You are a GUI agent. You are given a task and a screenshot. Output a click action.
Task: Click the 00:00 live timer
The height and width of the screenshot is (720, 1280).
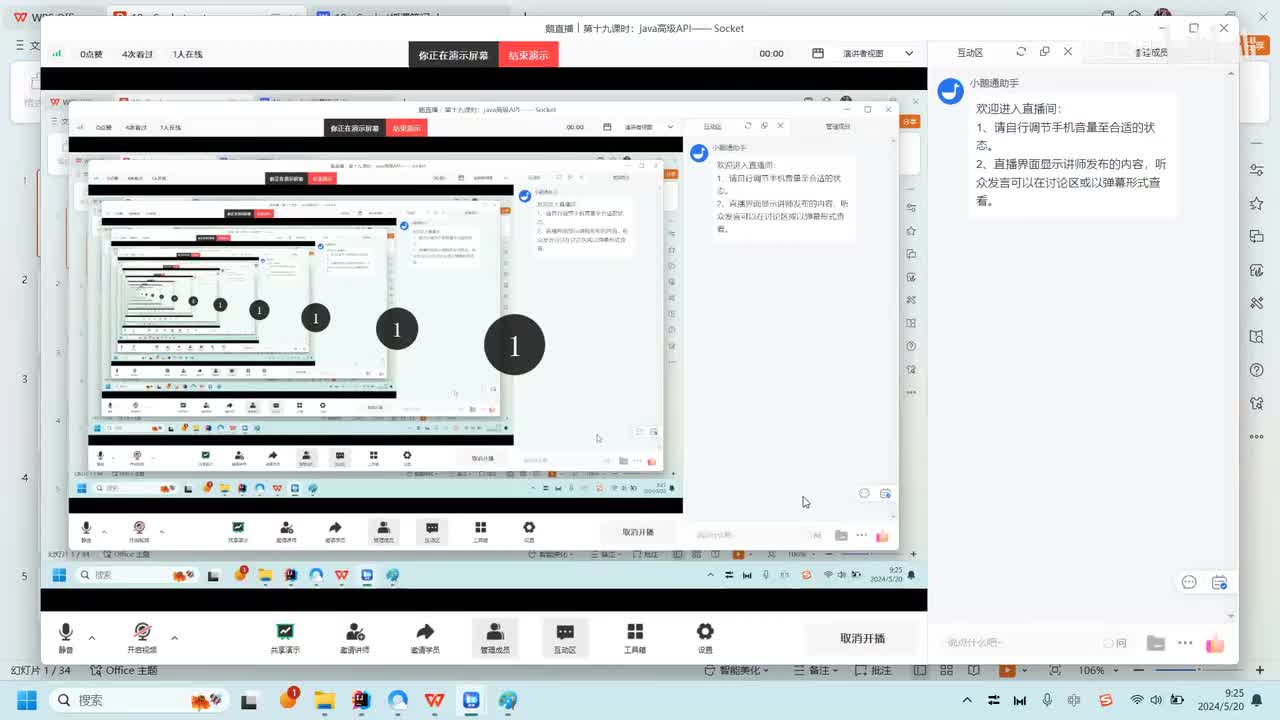pos(771,54)
